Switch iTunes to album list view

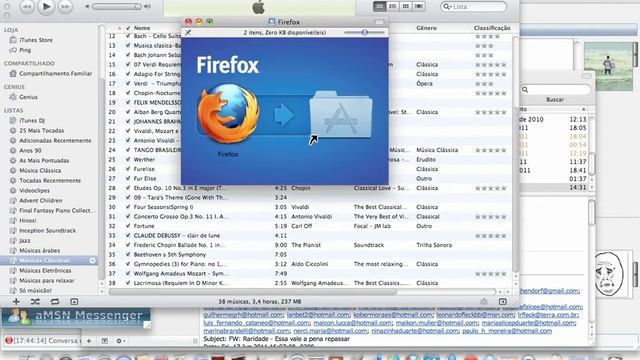[393, 6]
